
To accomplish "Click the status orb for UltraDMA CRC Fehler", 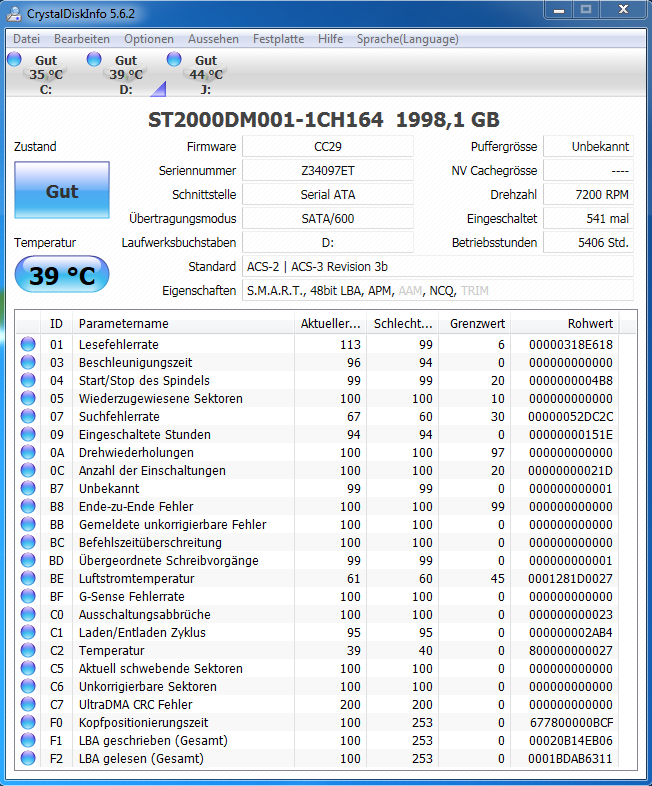I will [28, 704].
